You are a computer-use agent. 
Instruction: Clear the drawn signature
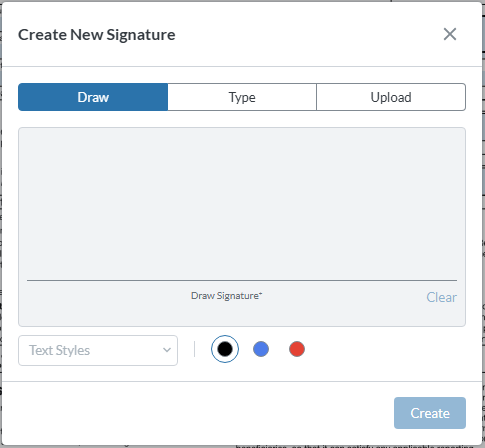click(x=441, y=297)
